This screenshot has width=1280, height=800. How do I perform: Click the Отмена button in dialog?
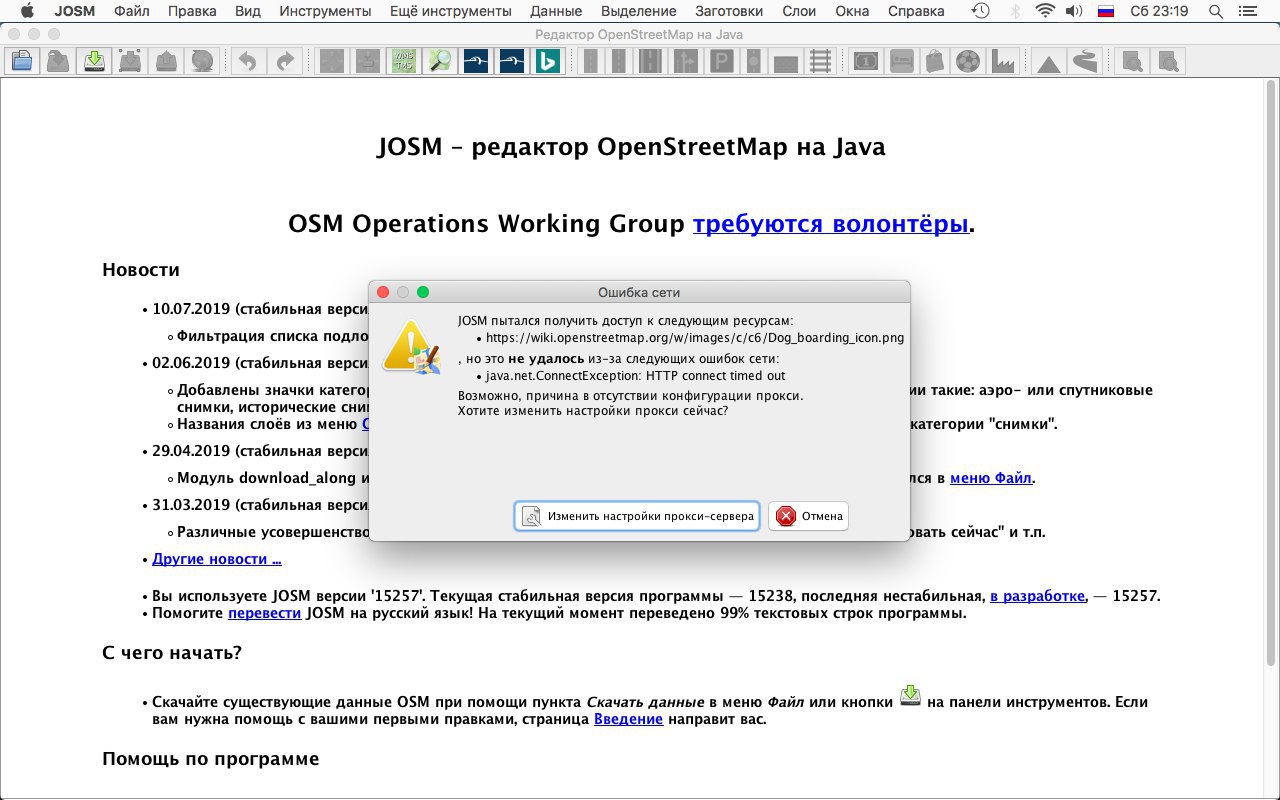[808, 516]
